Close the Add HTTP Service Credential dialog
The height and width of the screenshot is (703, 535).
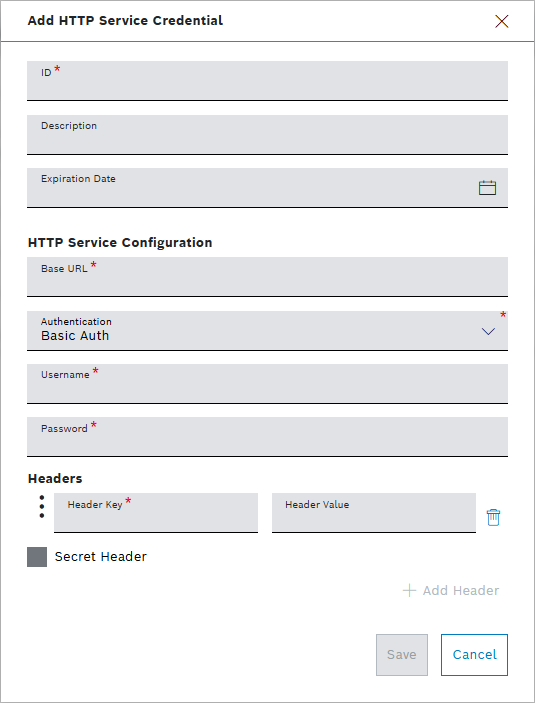[x=501, y=21]
